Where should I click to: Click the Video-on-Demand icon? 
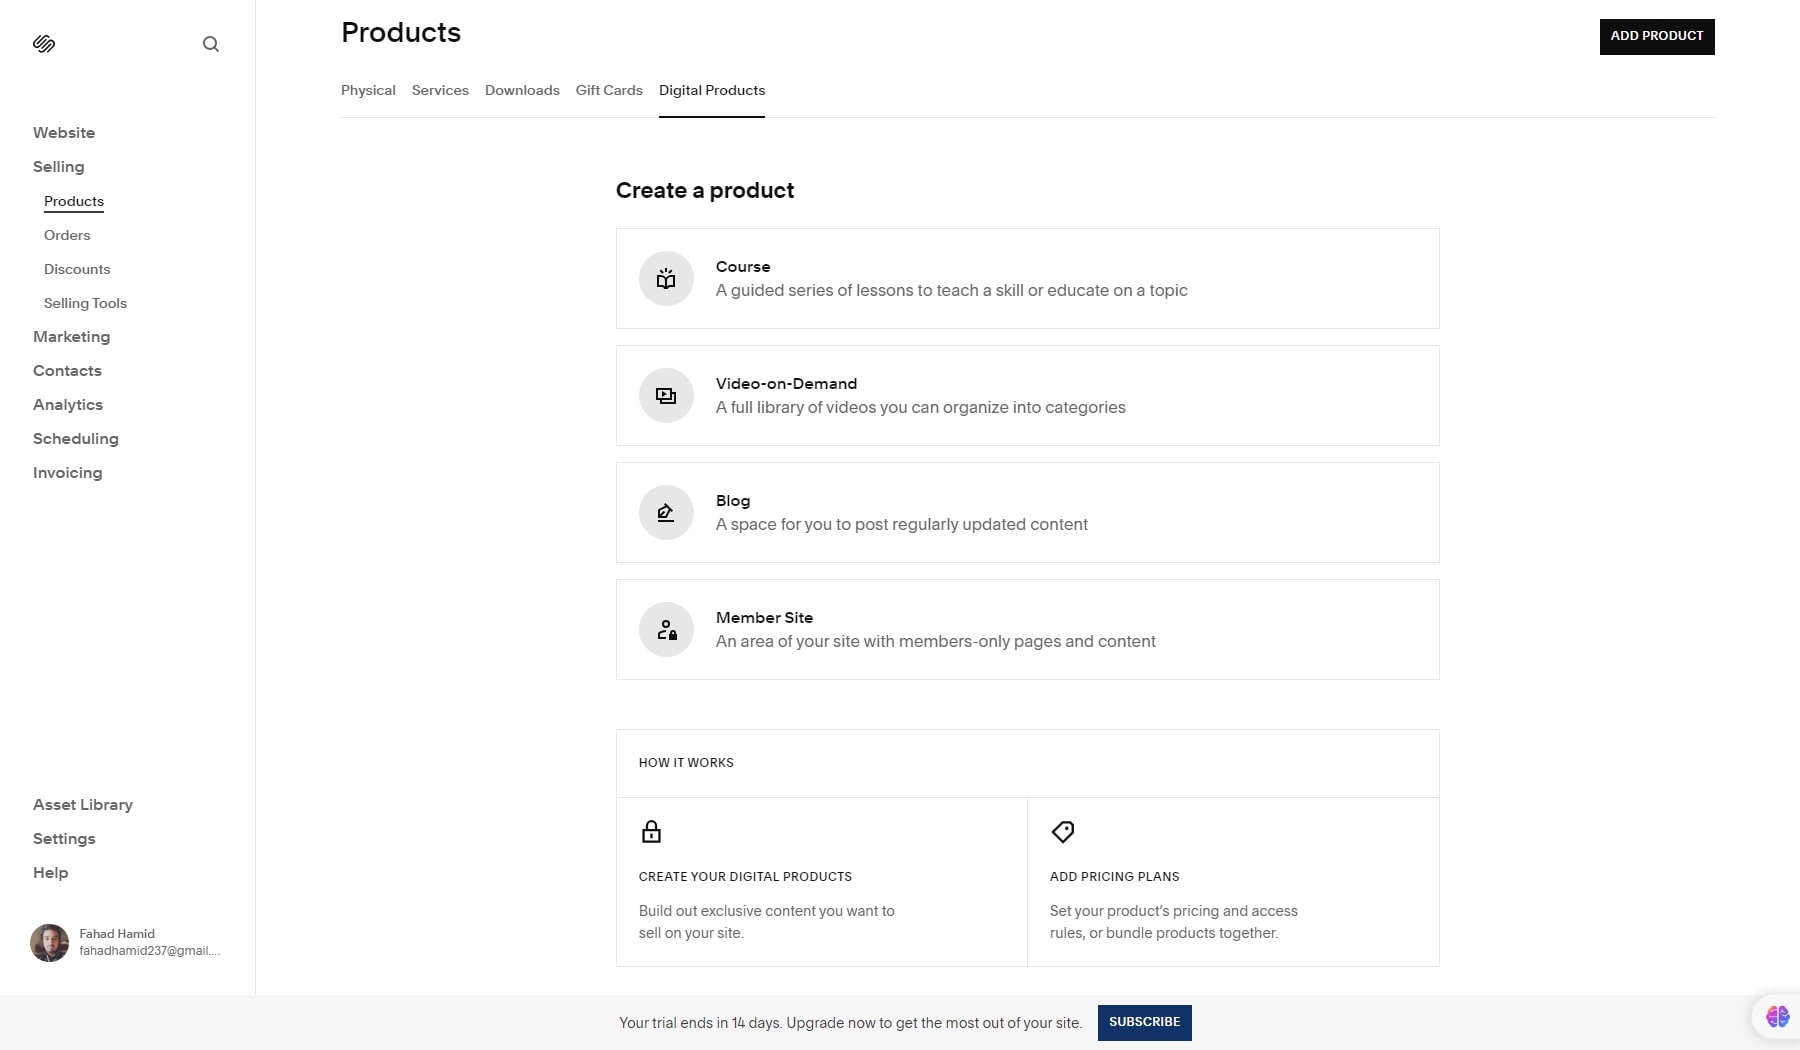[666, 395]
